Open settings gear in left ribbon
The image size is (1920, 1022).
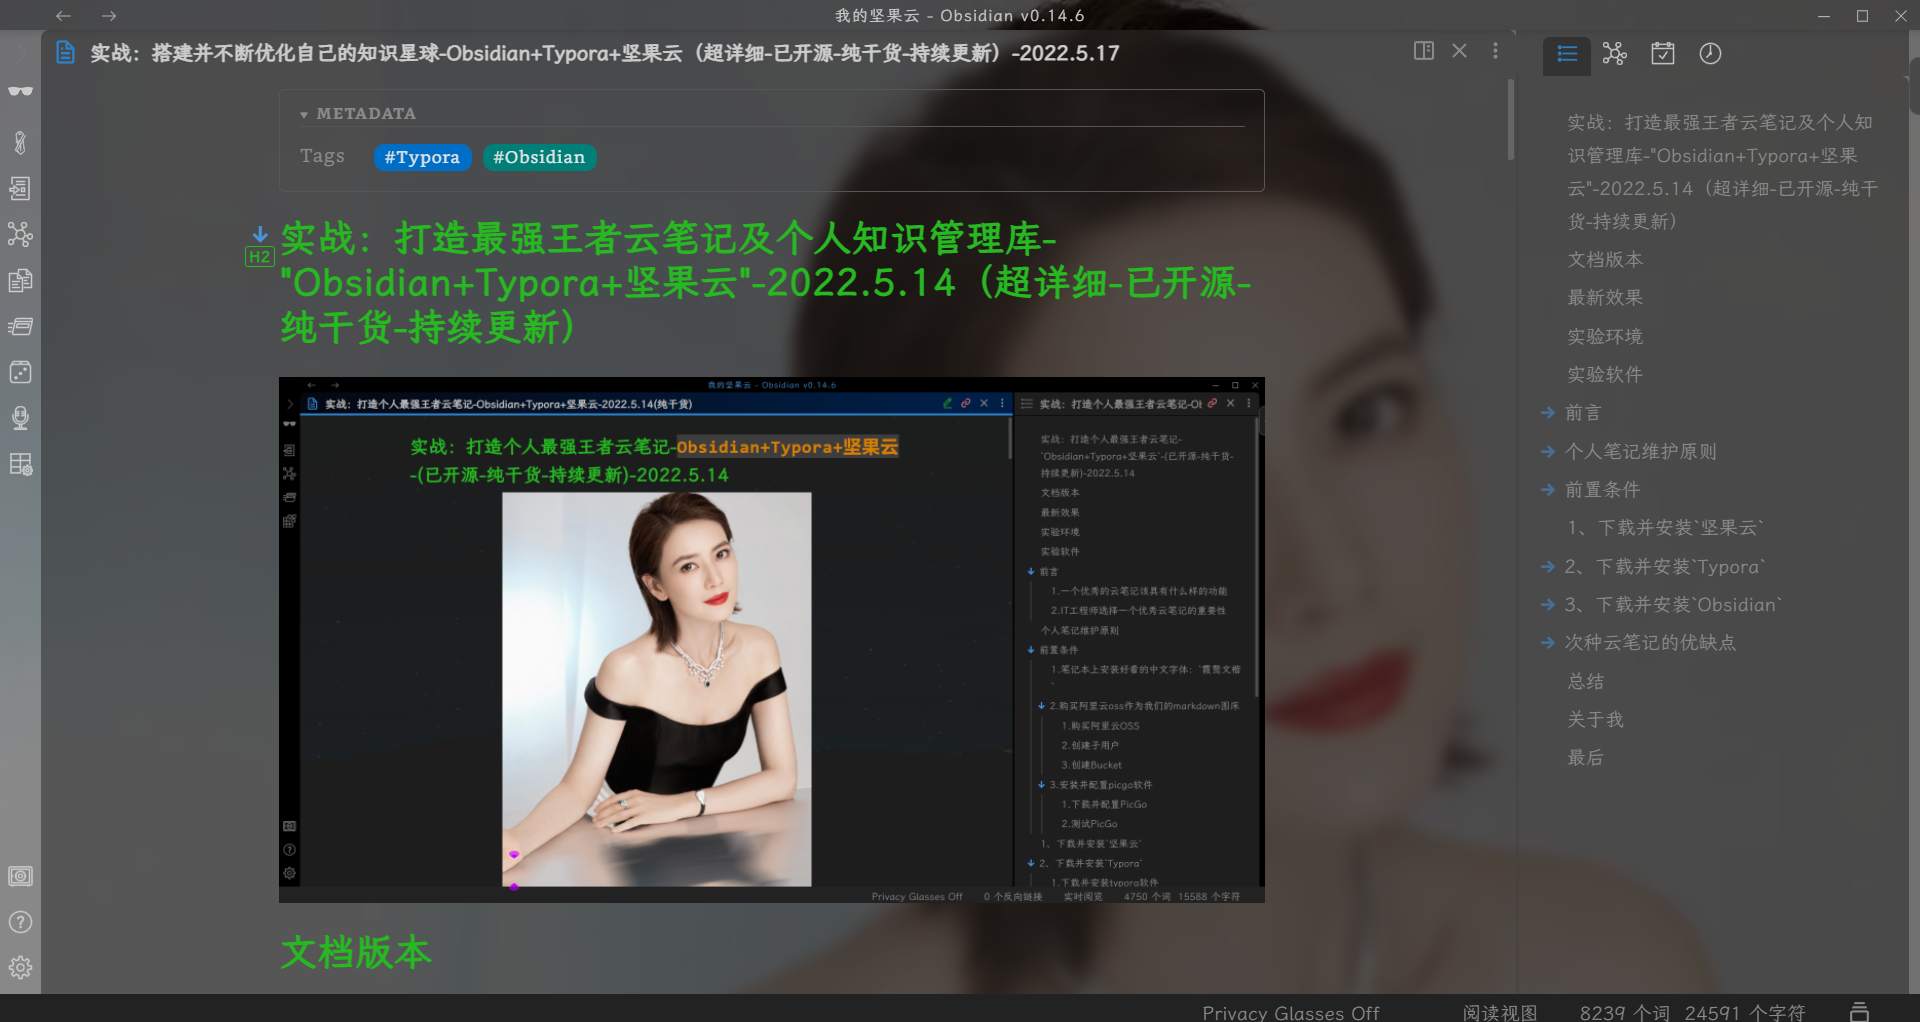tap(20, 967)
